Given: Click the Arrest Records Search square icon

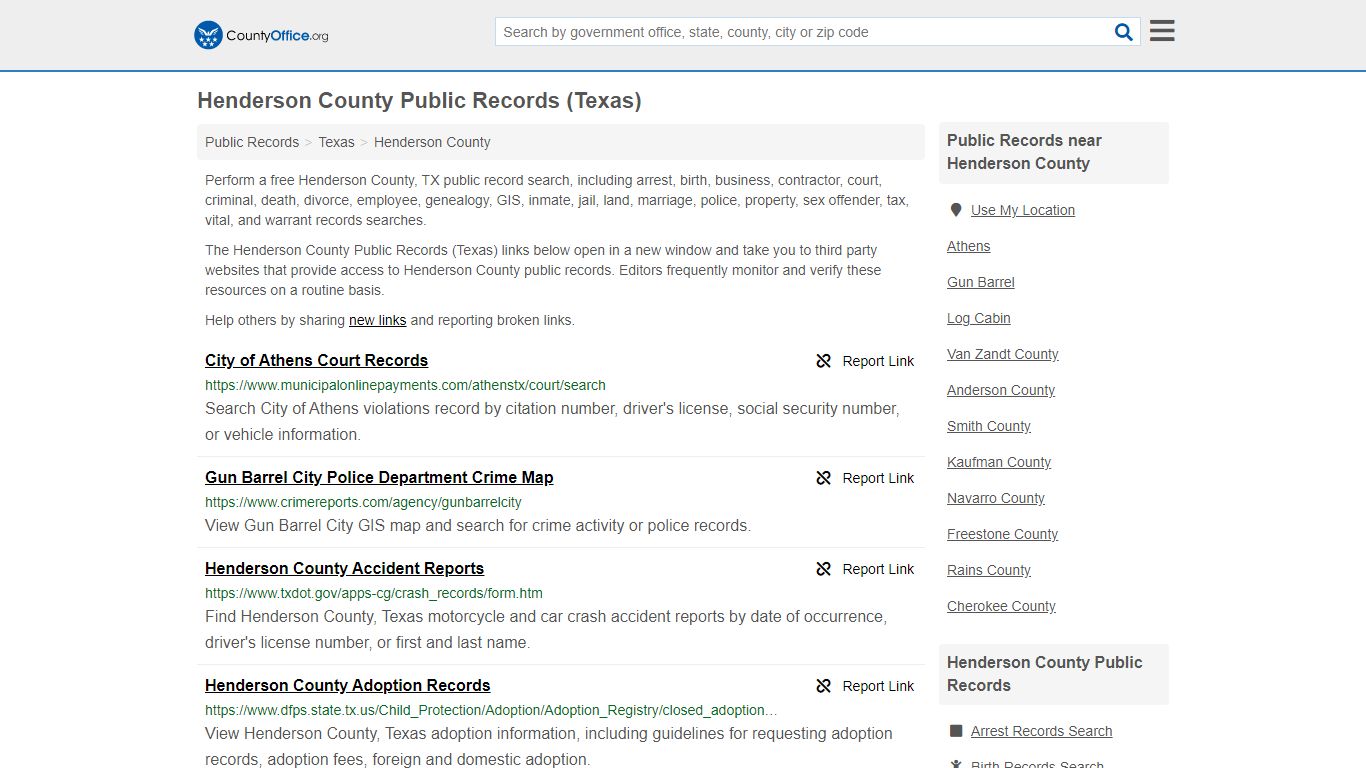Looking at the screenshot, I should pyautogui.click(x=958, y=731).
